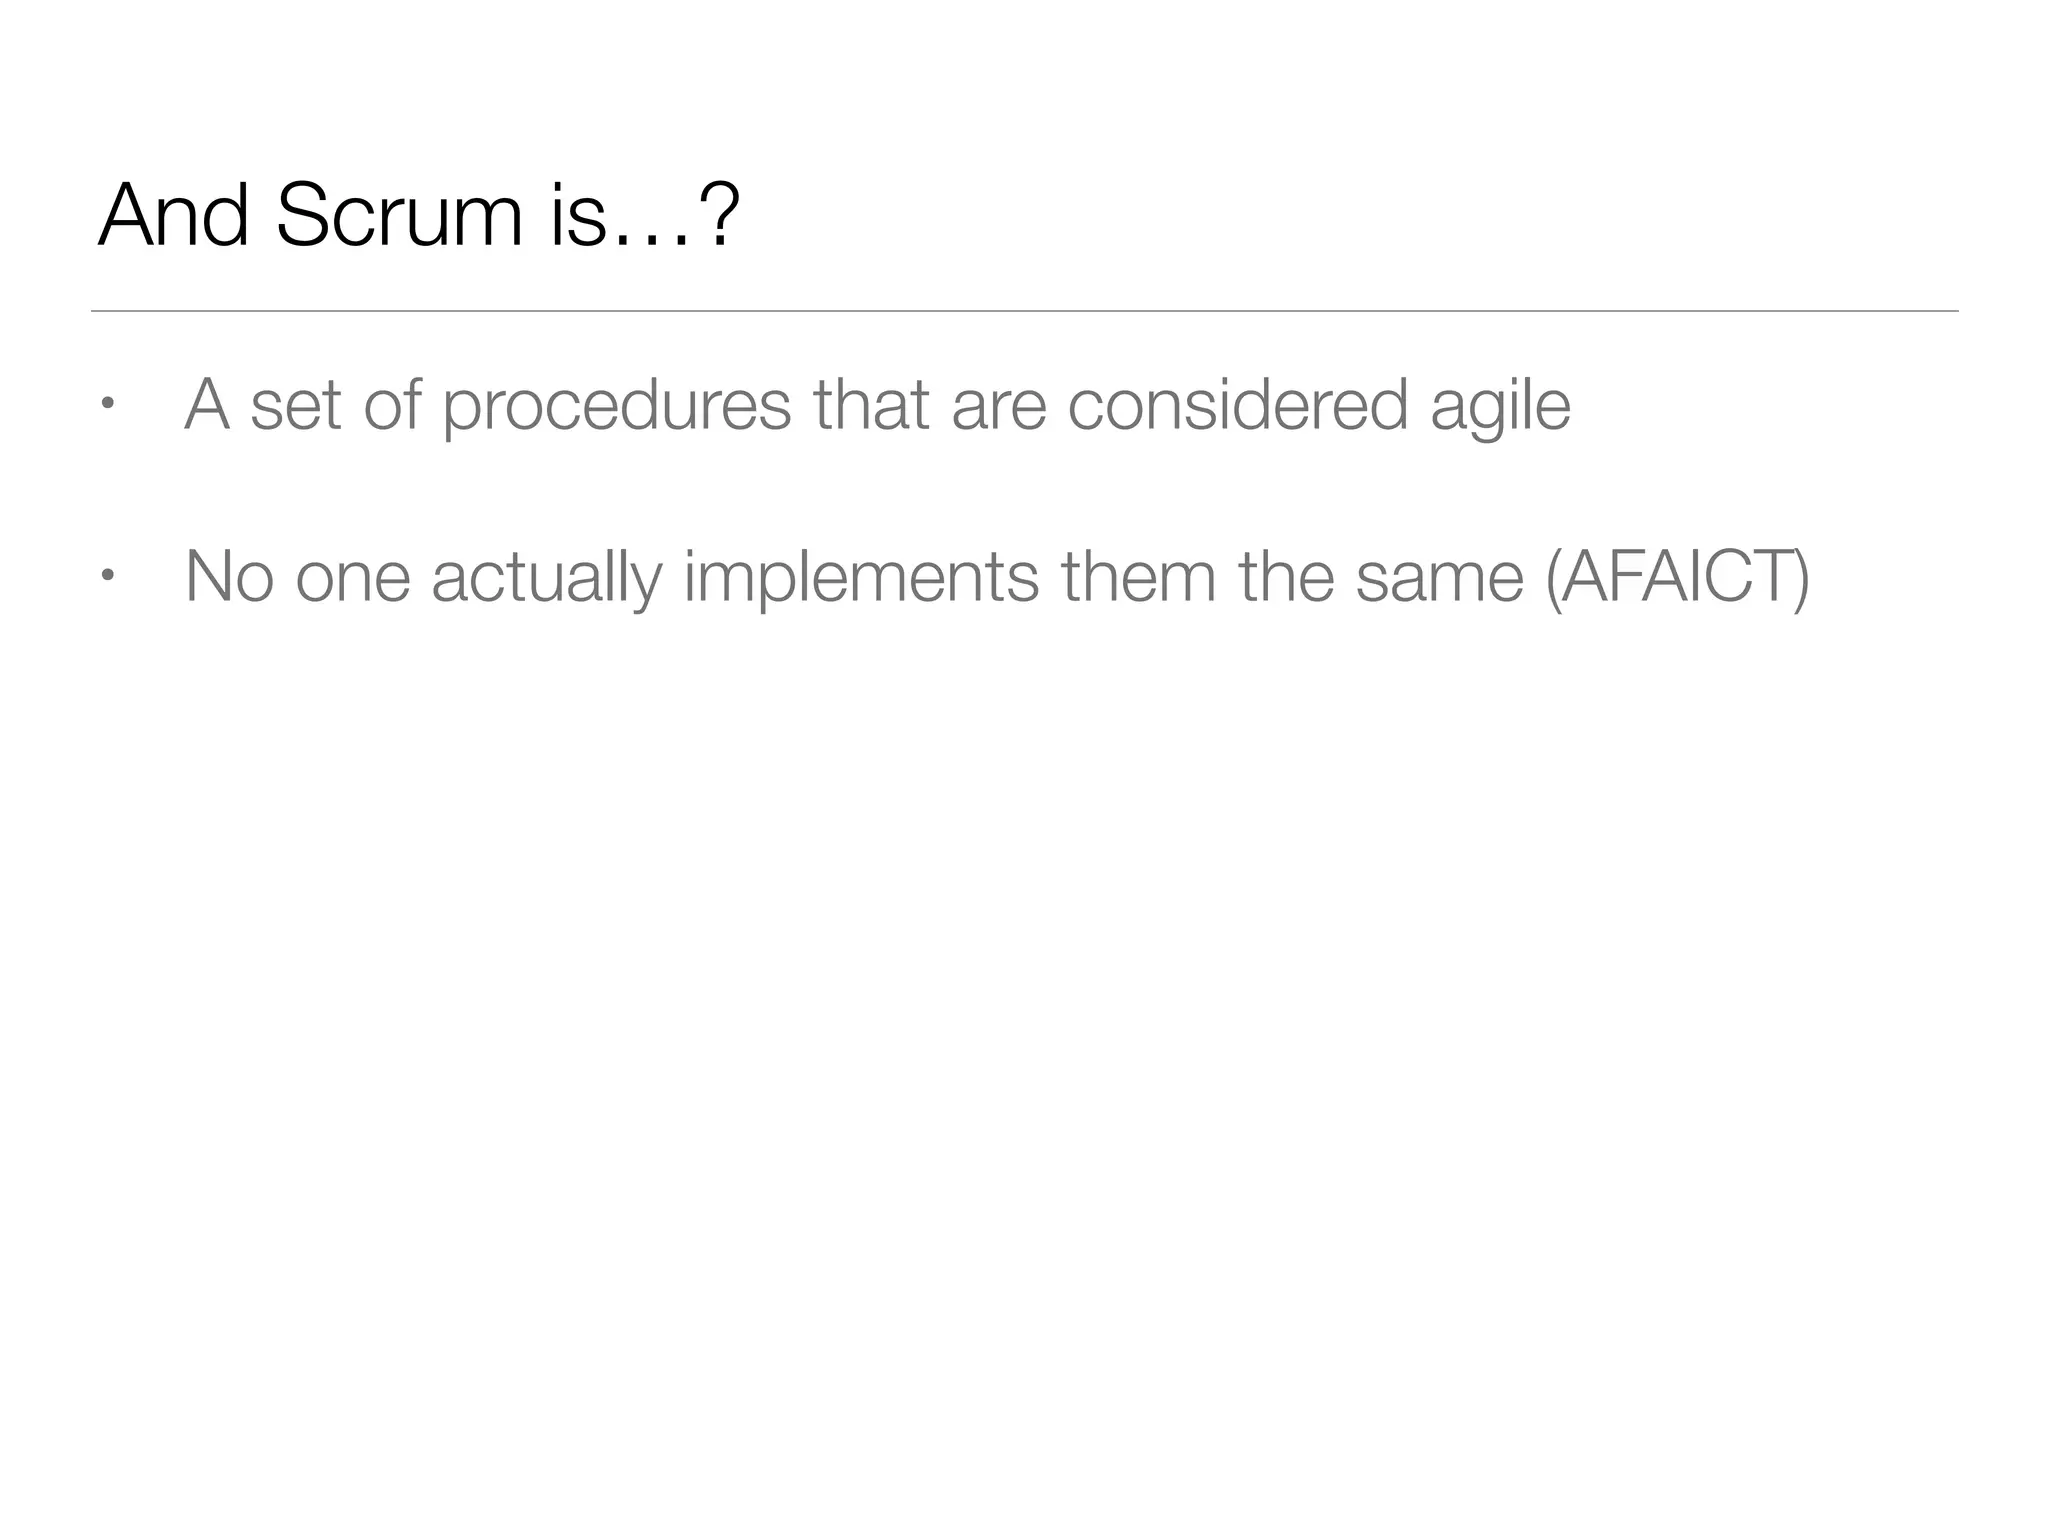Click the slide title 'And Scrum is…?'
Image resolution: width=2048 pixels, height=1536 pixels.
pyautogui.click(x=419, y=215)
